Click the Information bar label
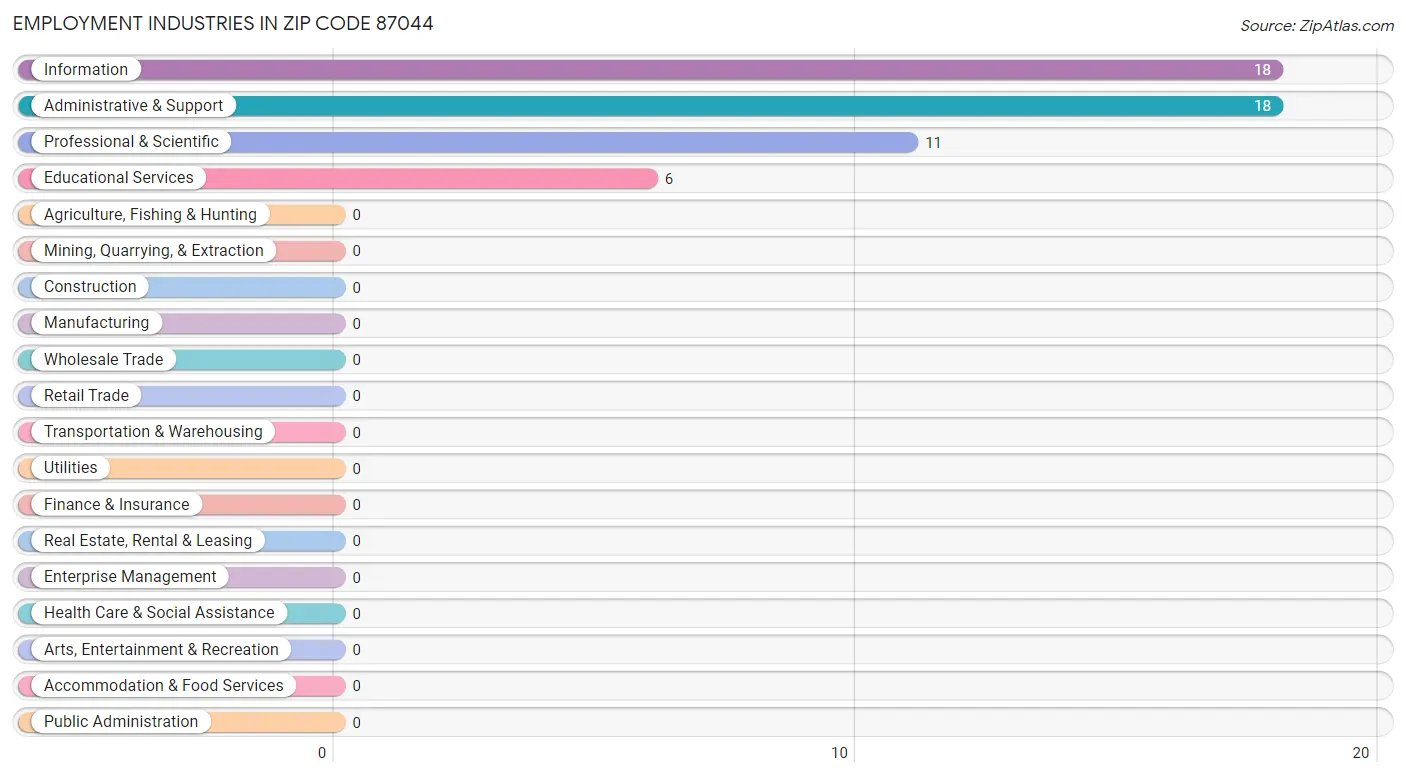1406x777 pixels. [86, 70]
